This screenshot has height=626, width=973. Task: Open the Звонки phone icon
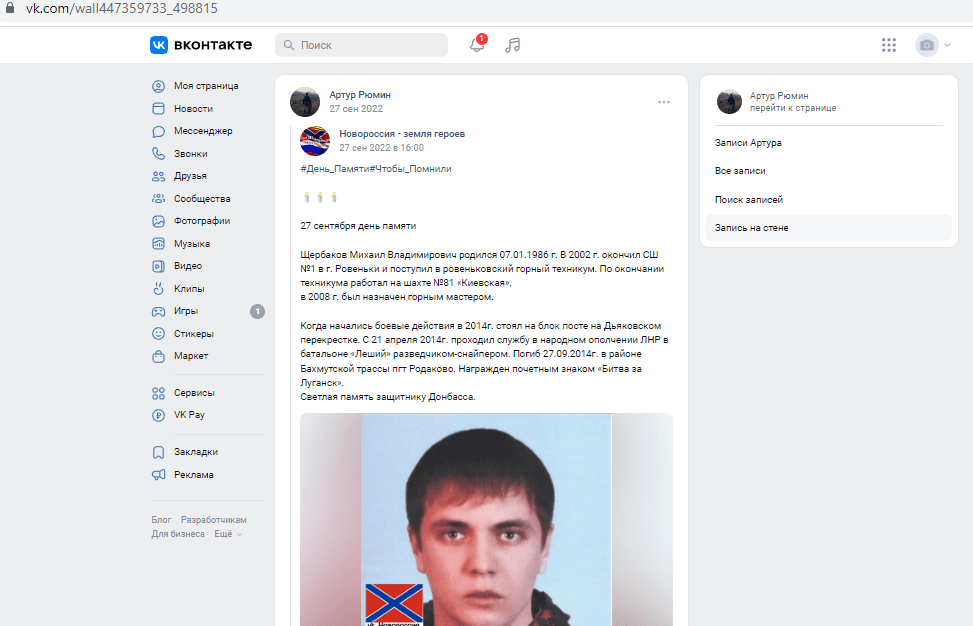pos(158,154)
